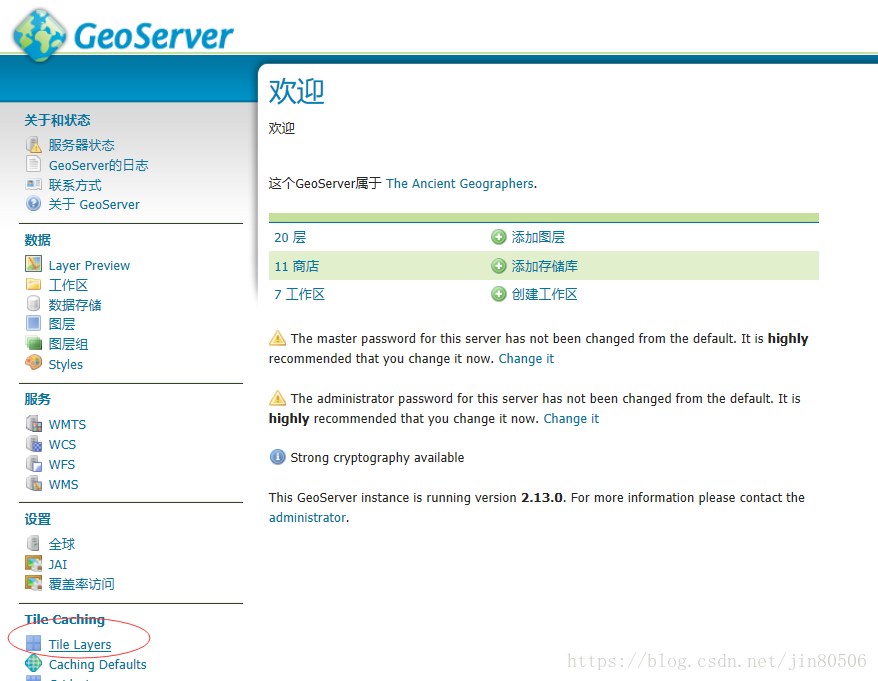Click the Caching Defaults globe icon
The height and width of the screenshot is (681, 878).
click(x=34, y=663)
